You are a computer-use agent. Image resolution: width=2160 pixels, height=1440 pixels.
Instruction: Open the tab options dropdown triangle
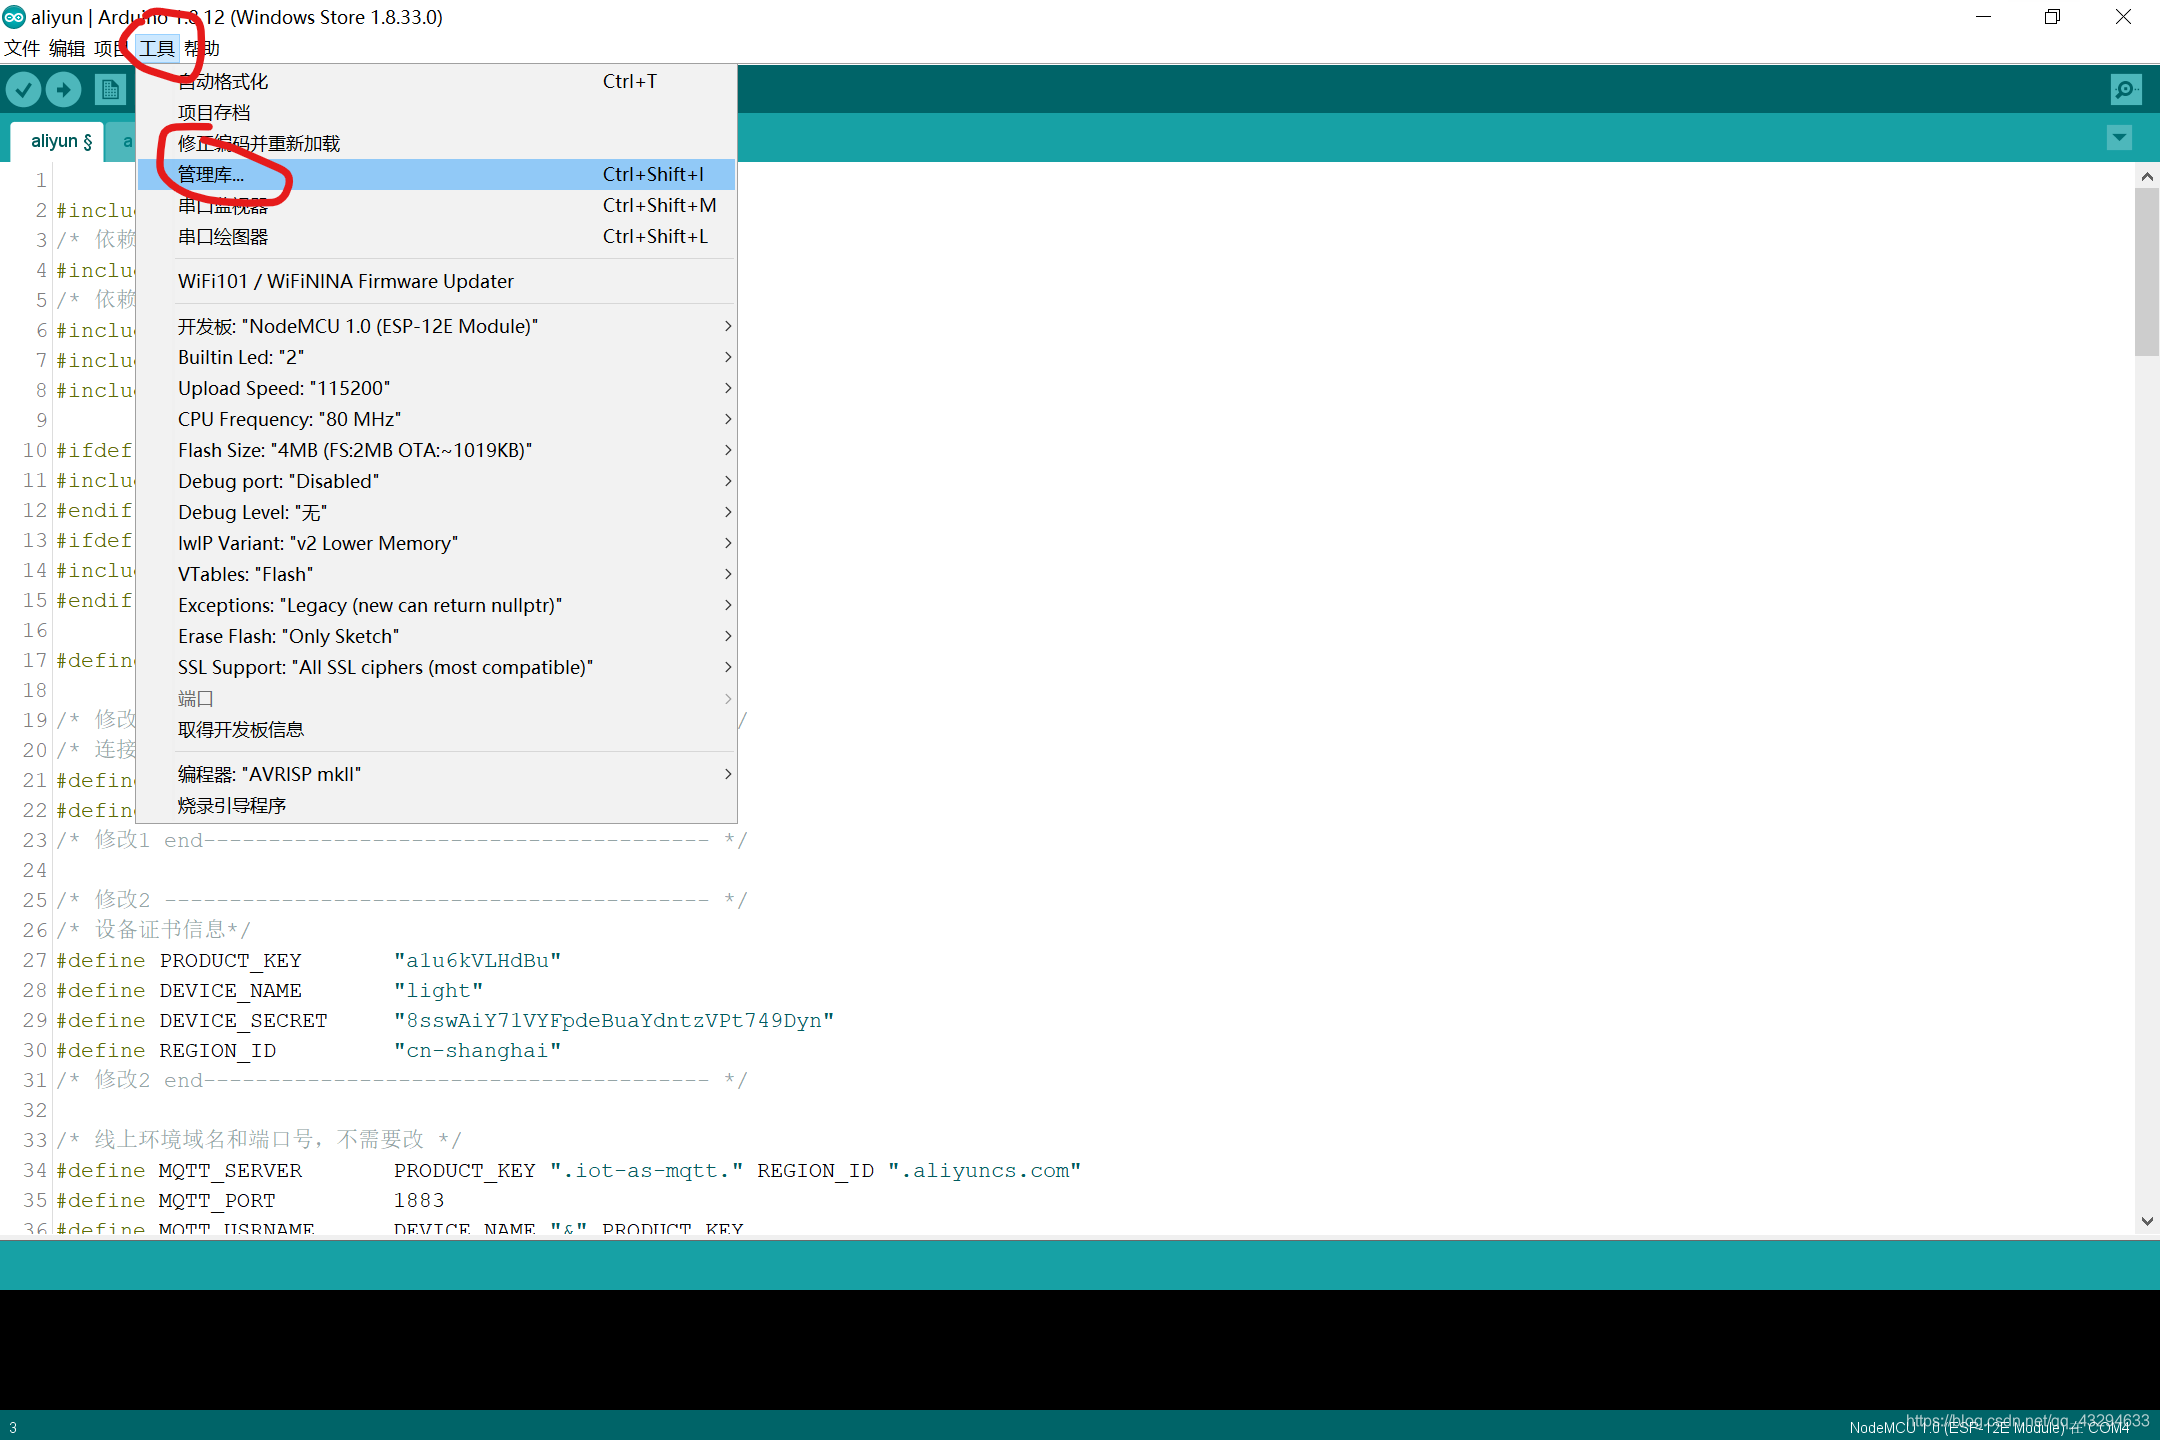click(2119, 138)
